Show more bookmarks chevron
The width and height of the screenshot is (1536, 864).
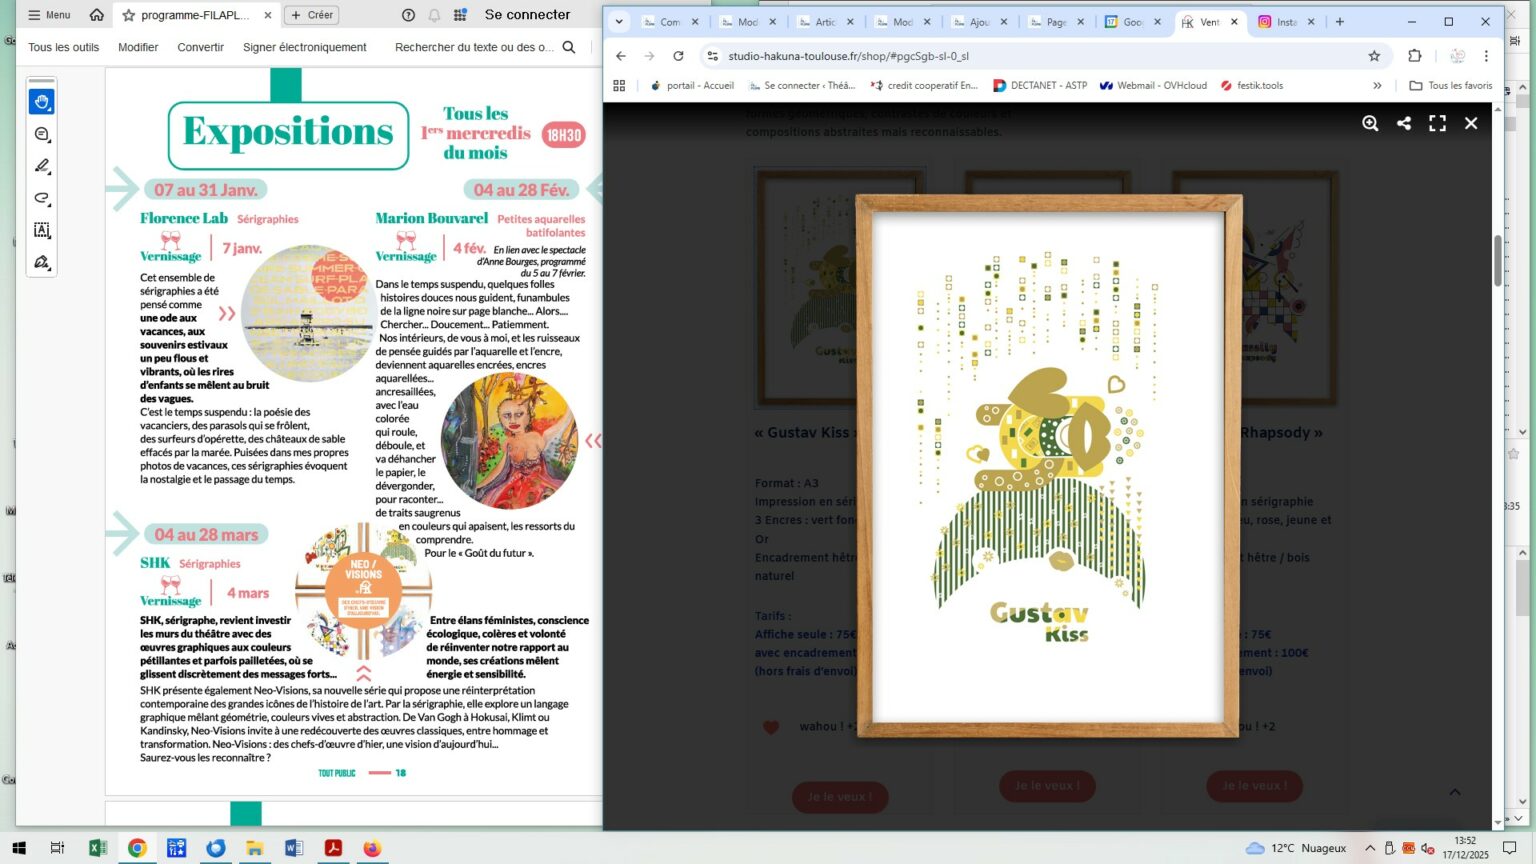[1377, 86]
